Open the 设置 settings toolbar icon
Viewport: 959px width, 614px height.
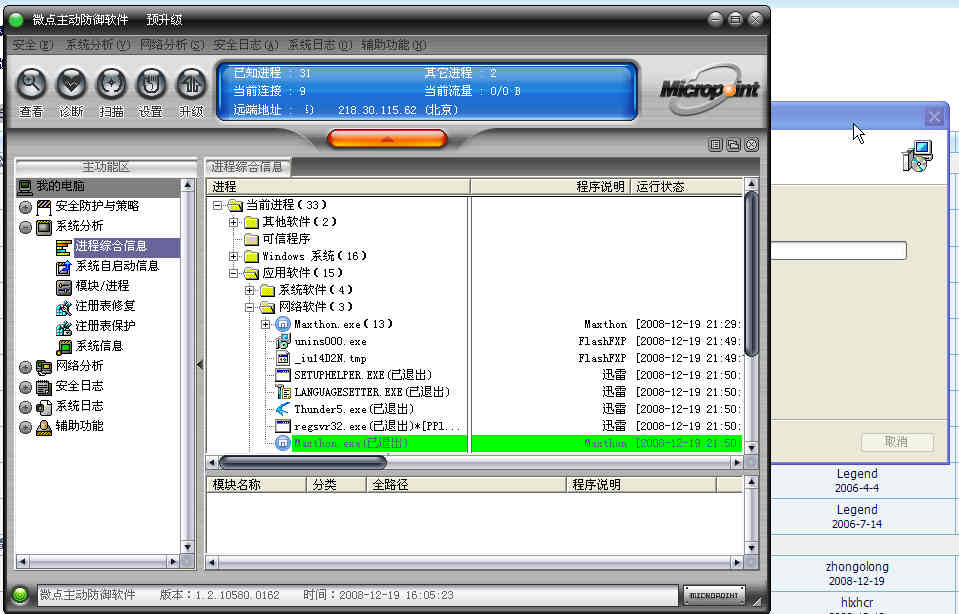(151, 84)
